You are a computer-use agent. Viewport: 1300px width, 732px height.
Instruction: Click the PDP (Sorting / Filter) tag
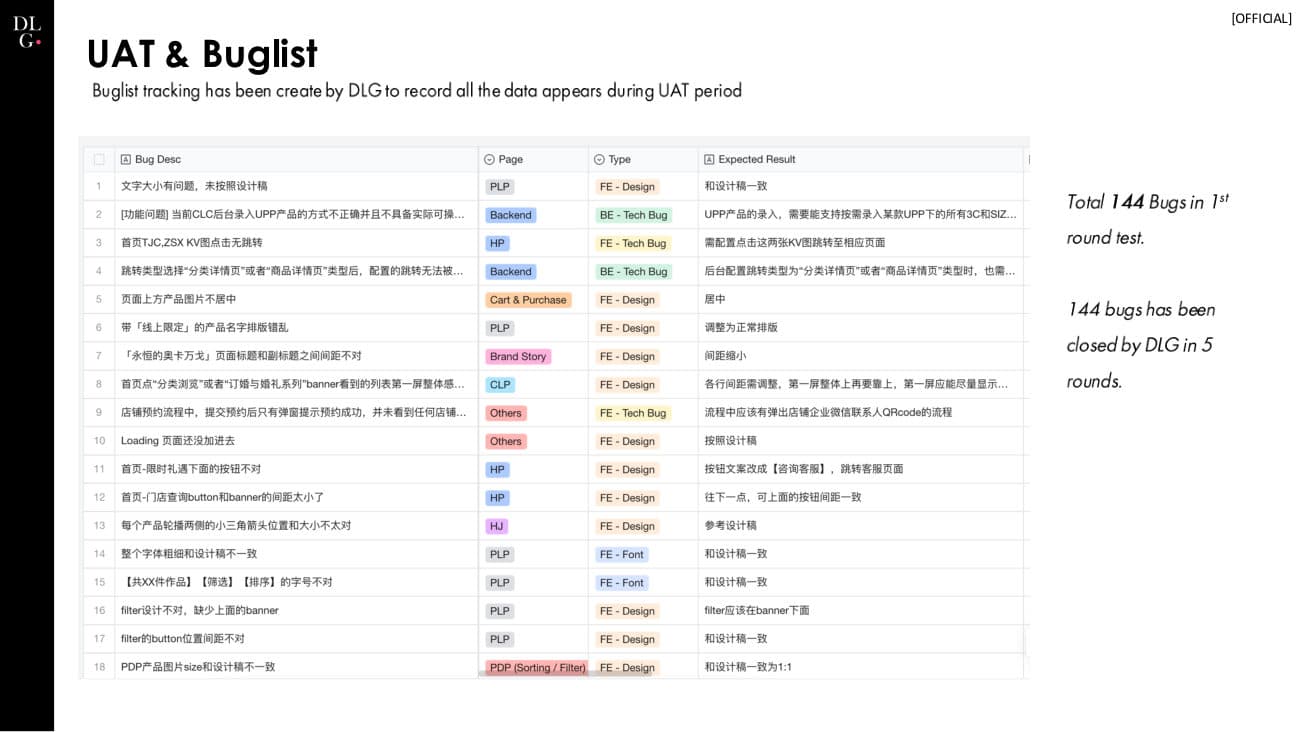[537, 667]
